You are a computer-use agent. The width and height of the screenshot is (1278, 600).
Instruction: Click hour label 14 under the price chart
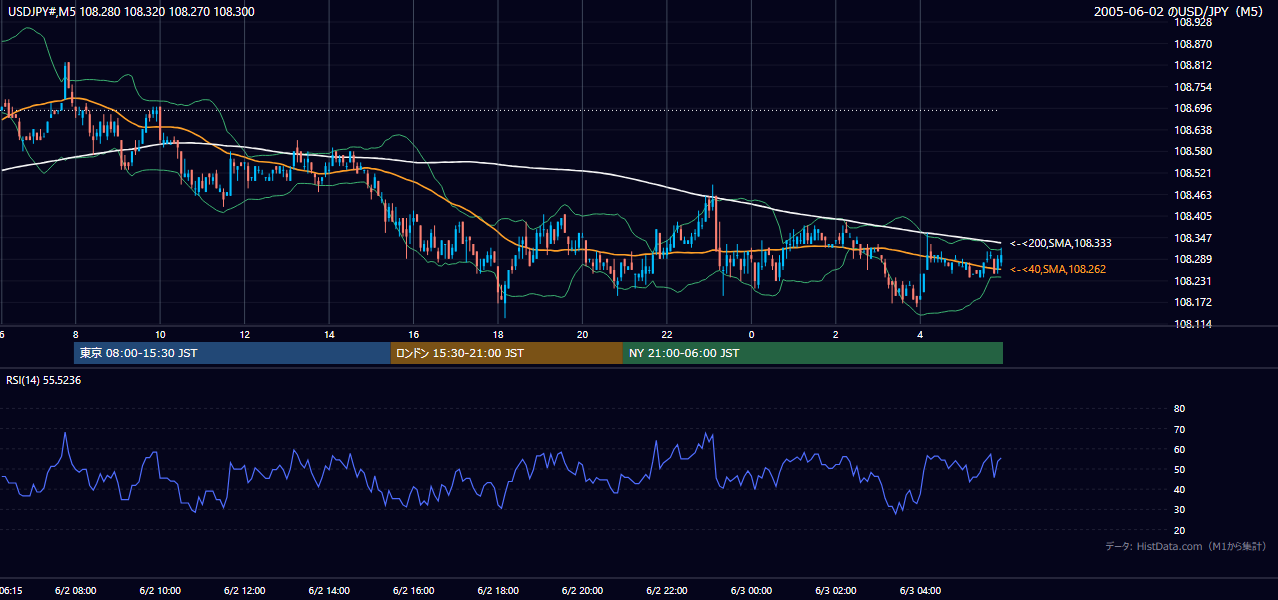[x=329, y=334]
